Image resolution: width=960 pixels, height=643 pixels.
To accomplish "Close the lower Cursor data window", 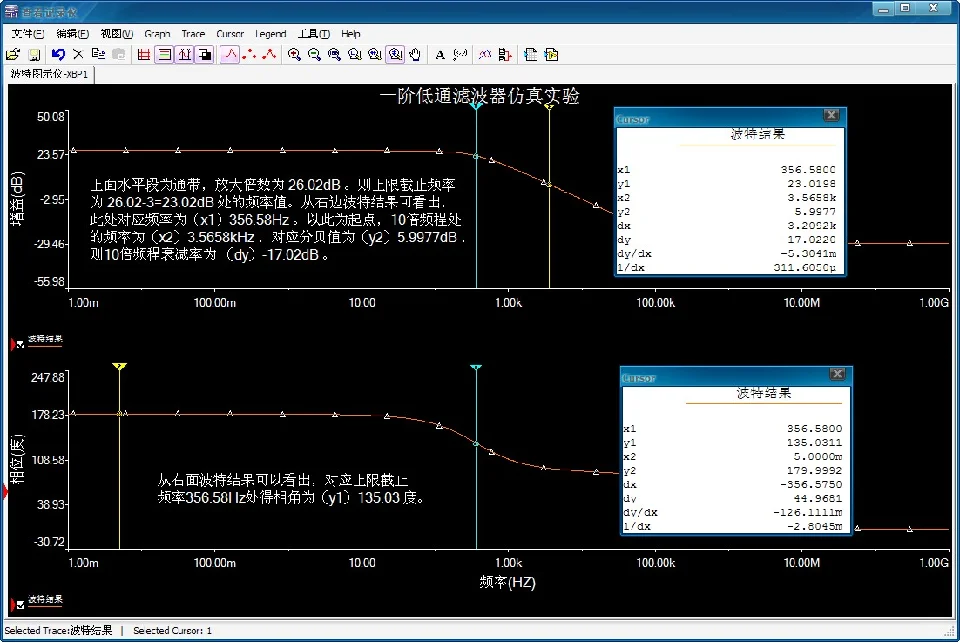I will pos(838,374).
